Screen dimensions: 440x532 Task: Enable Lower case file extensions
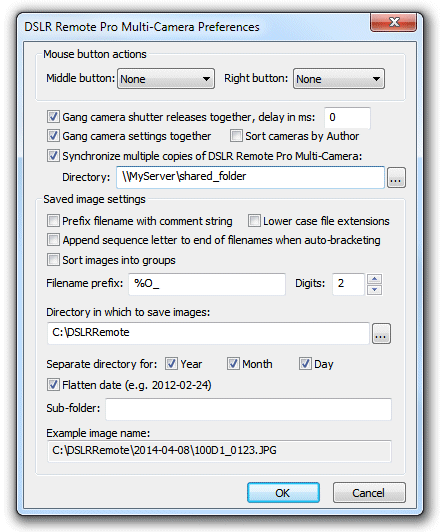click(254, 221)
